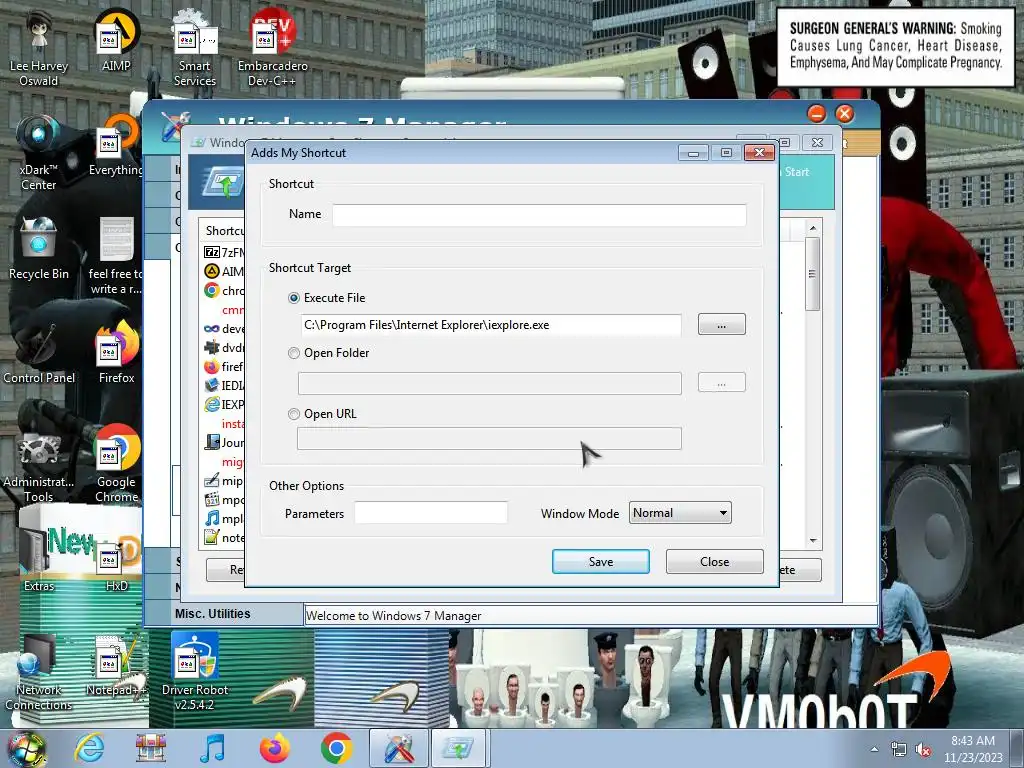Screen dimensions: 1024x768
Task: Open Driver Robot v2.5.4.2 desktop icon
Action: (195, 673)
